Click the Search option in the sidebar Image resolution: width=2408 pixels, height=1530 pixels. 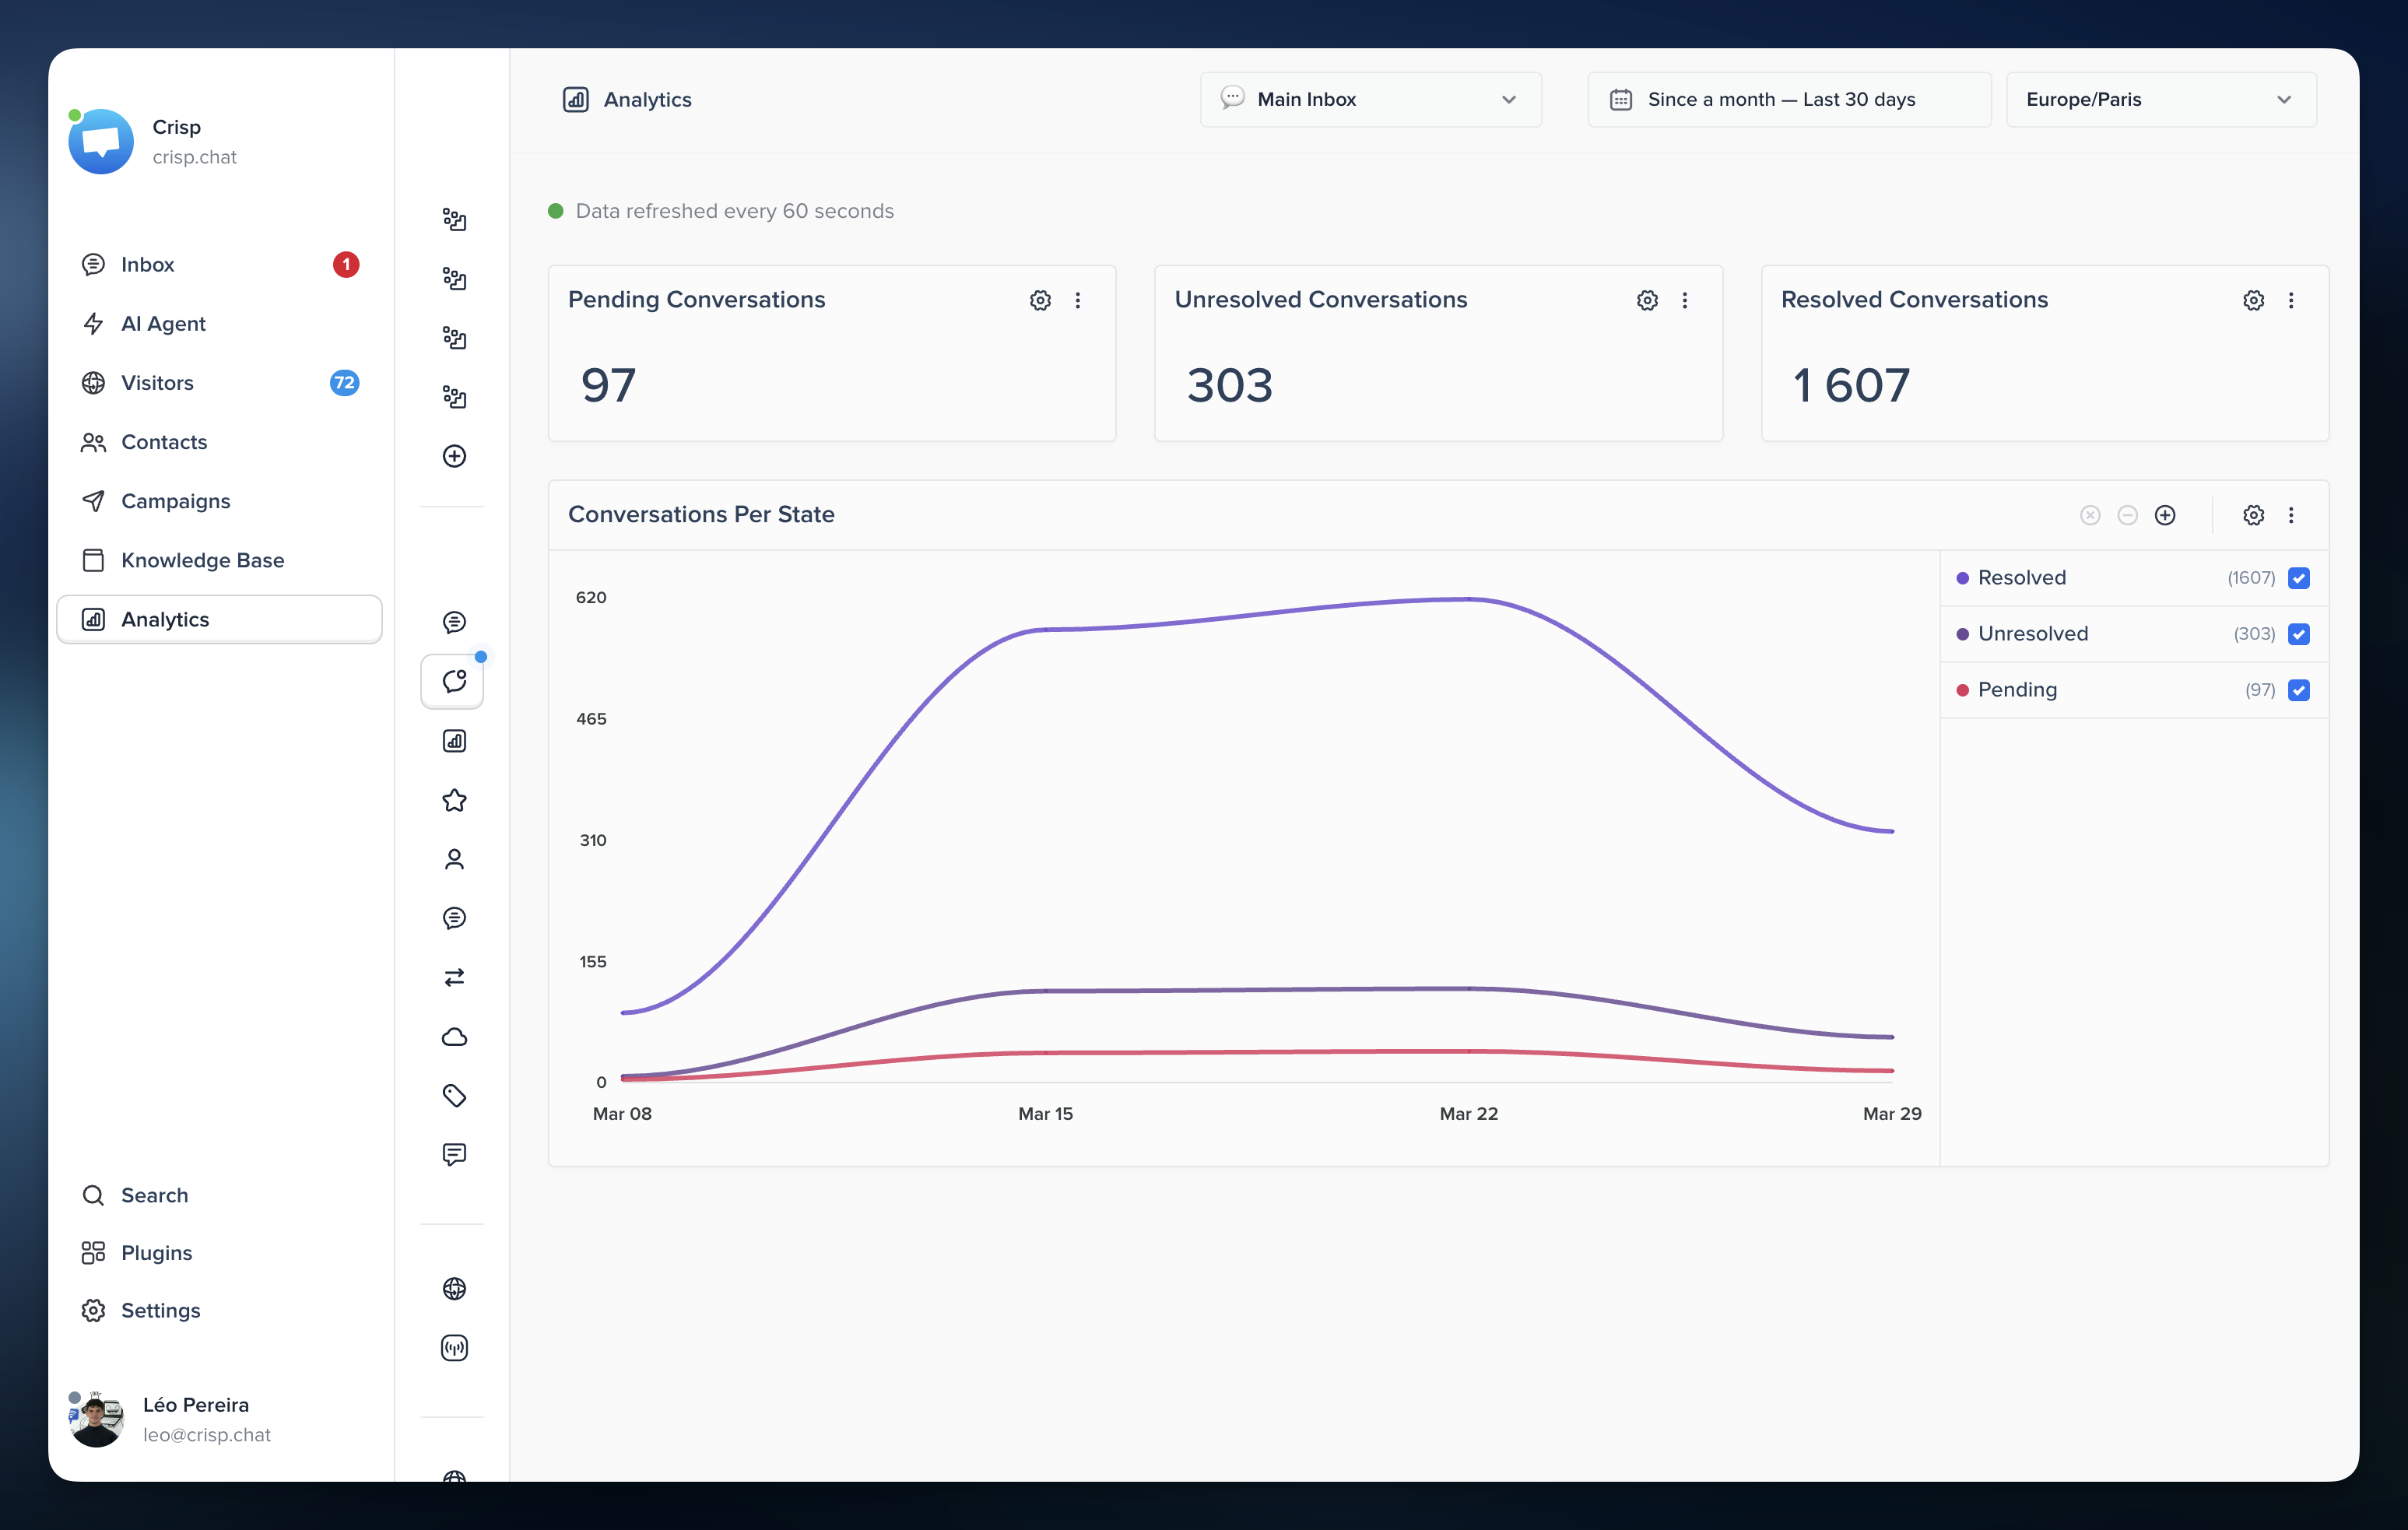155,1195
